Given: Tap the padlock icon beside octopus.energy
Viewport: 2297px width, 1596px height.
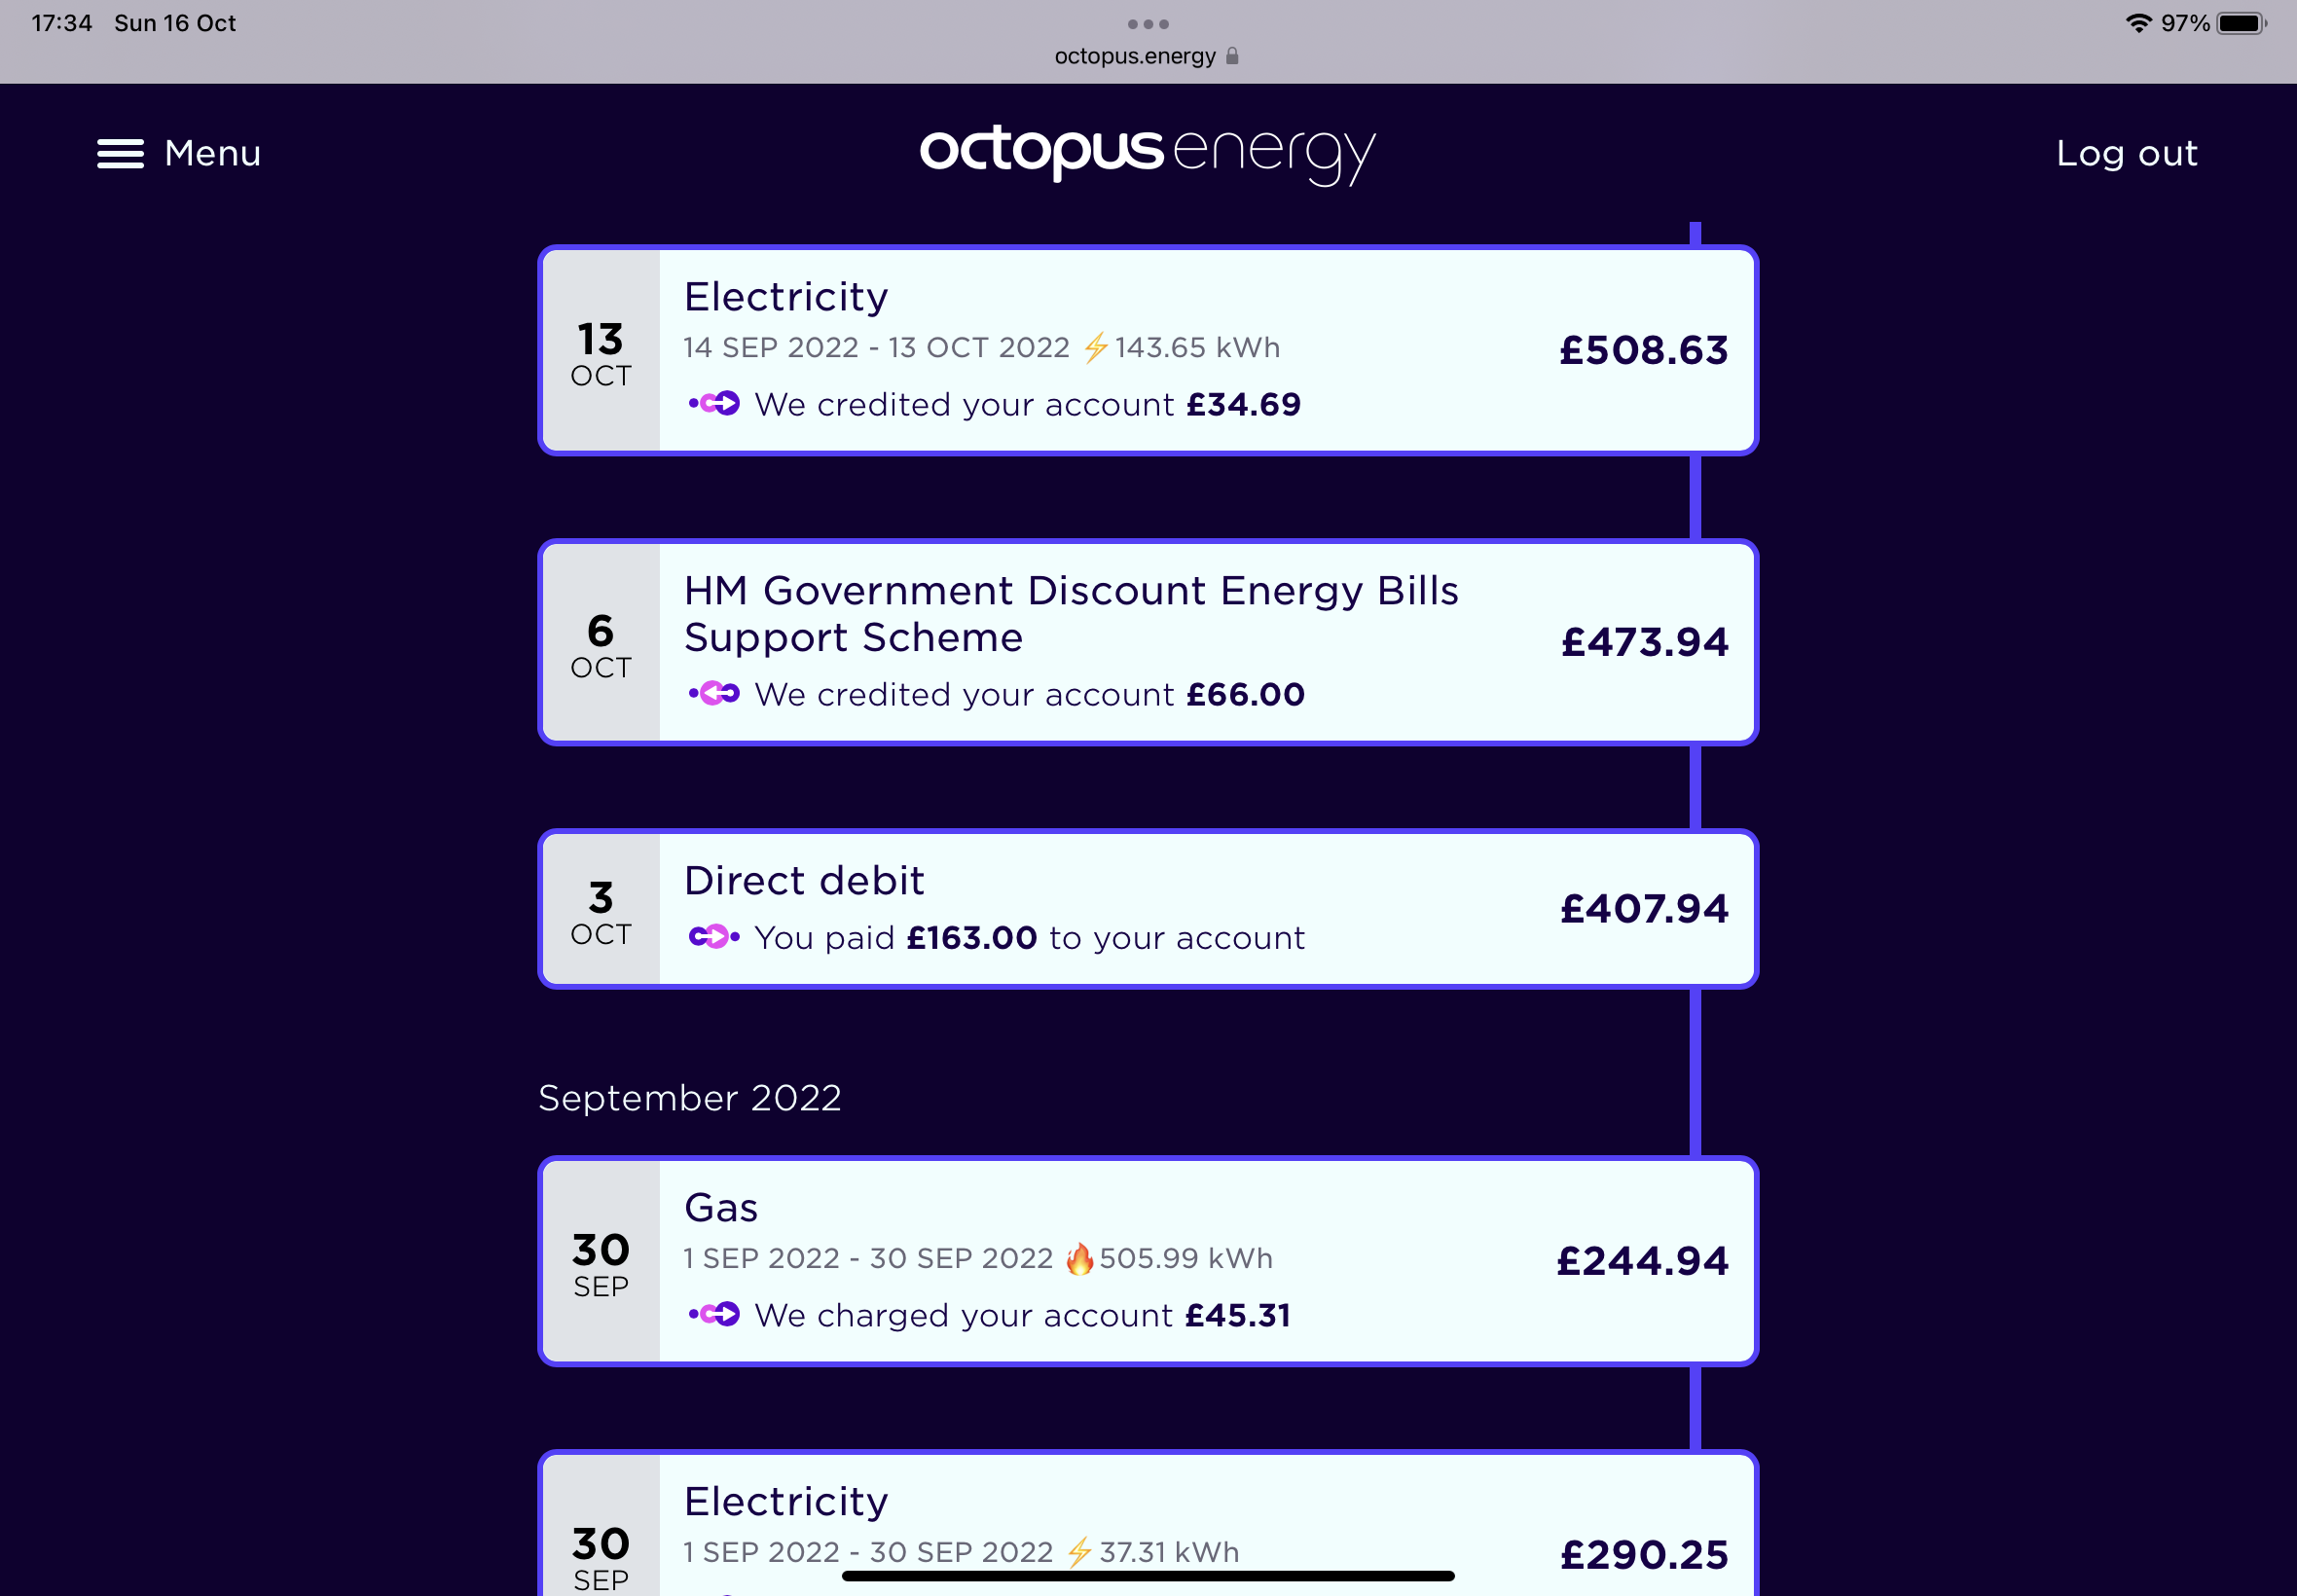Looking at the screenshot, I should (1232, 56).
